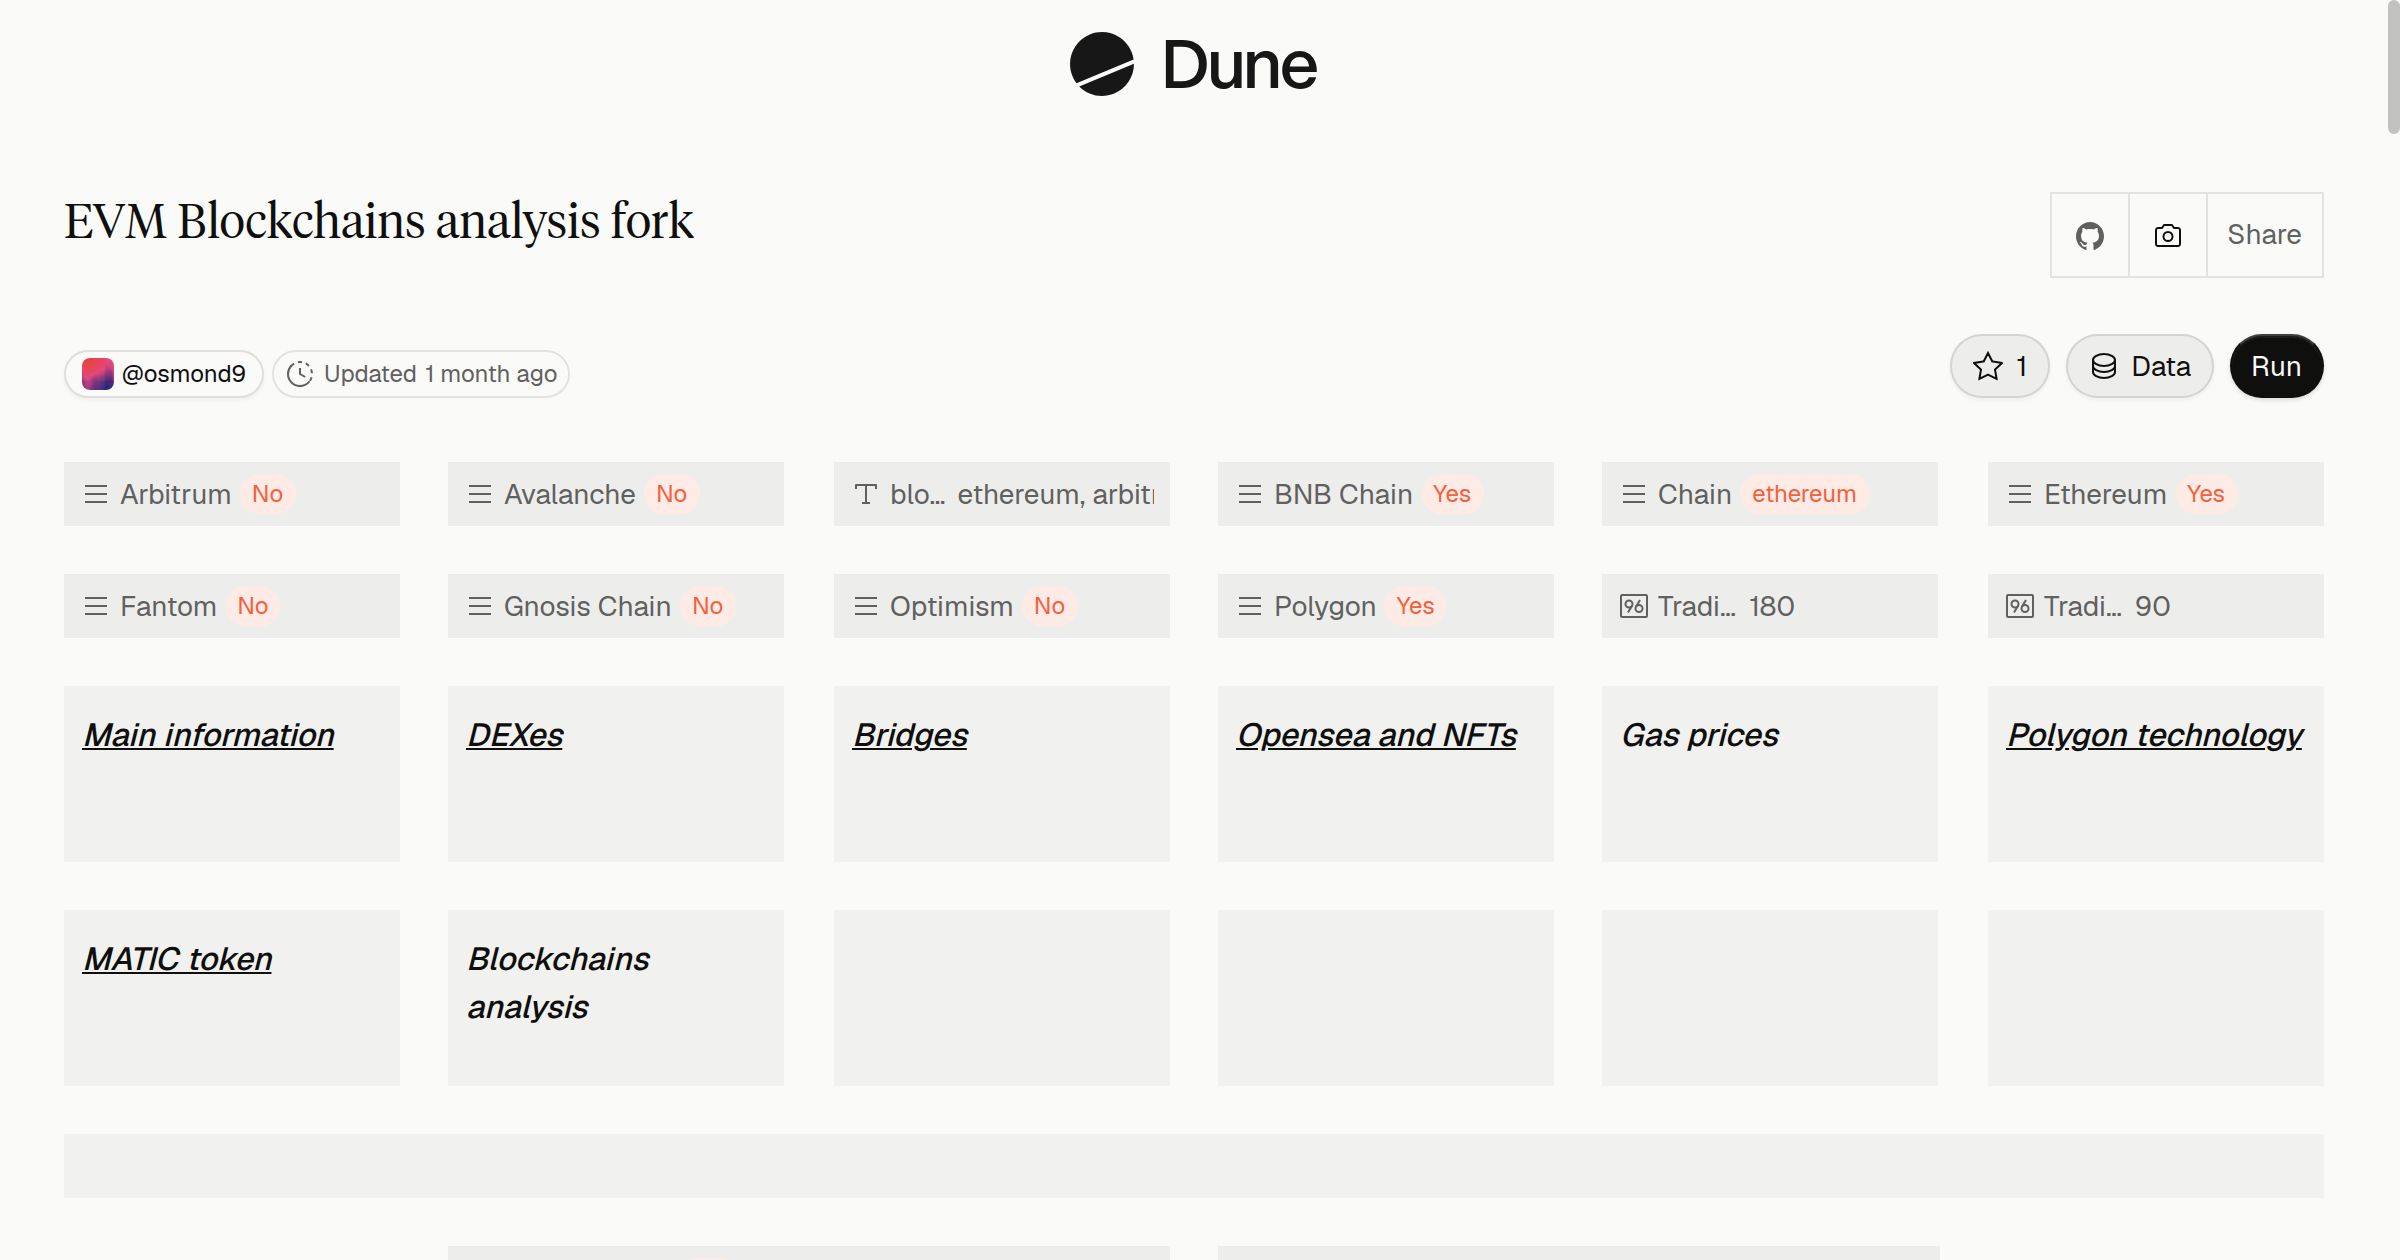Star this dashboard

(2000, 366)
